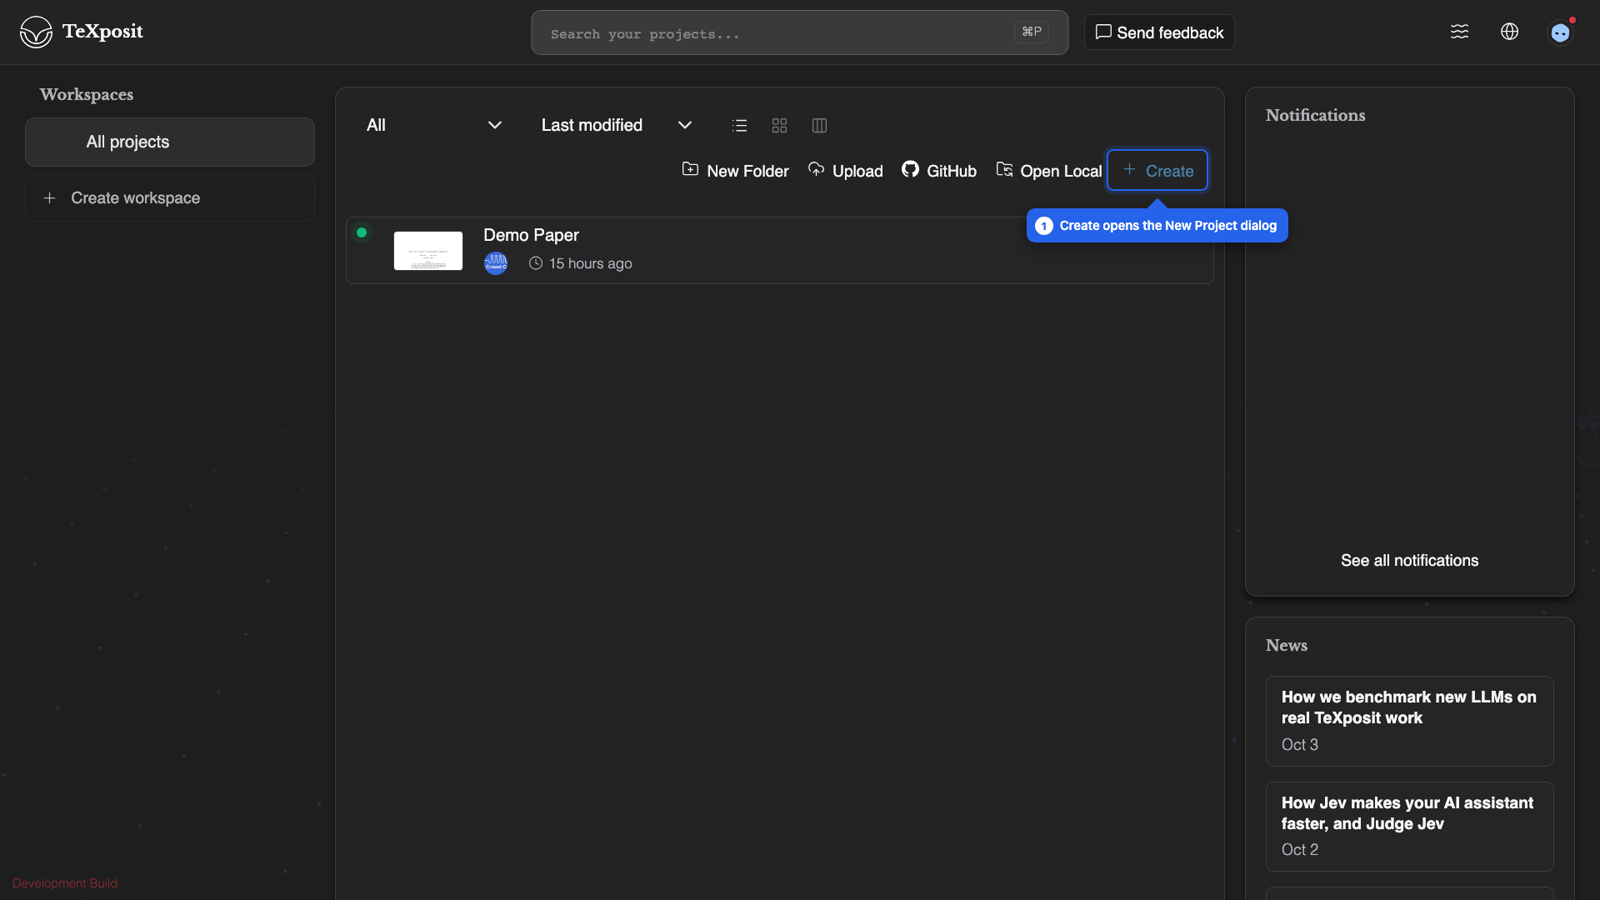Upload a project with Upload

[x=845, y=171]
